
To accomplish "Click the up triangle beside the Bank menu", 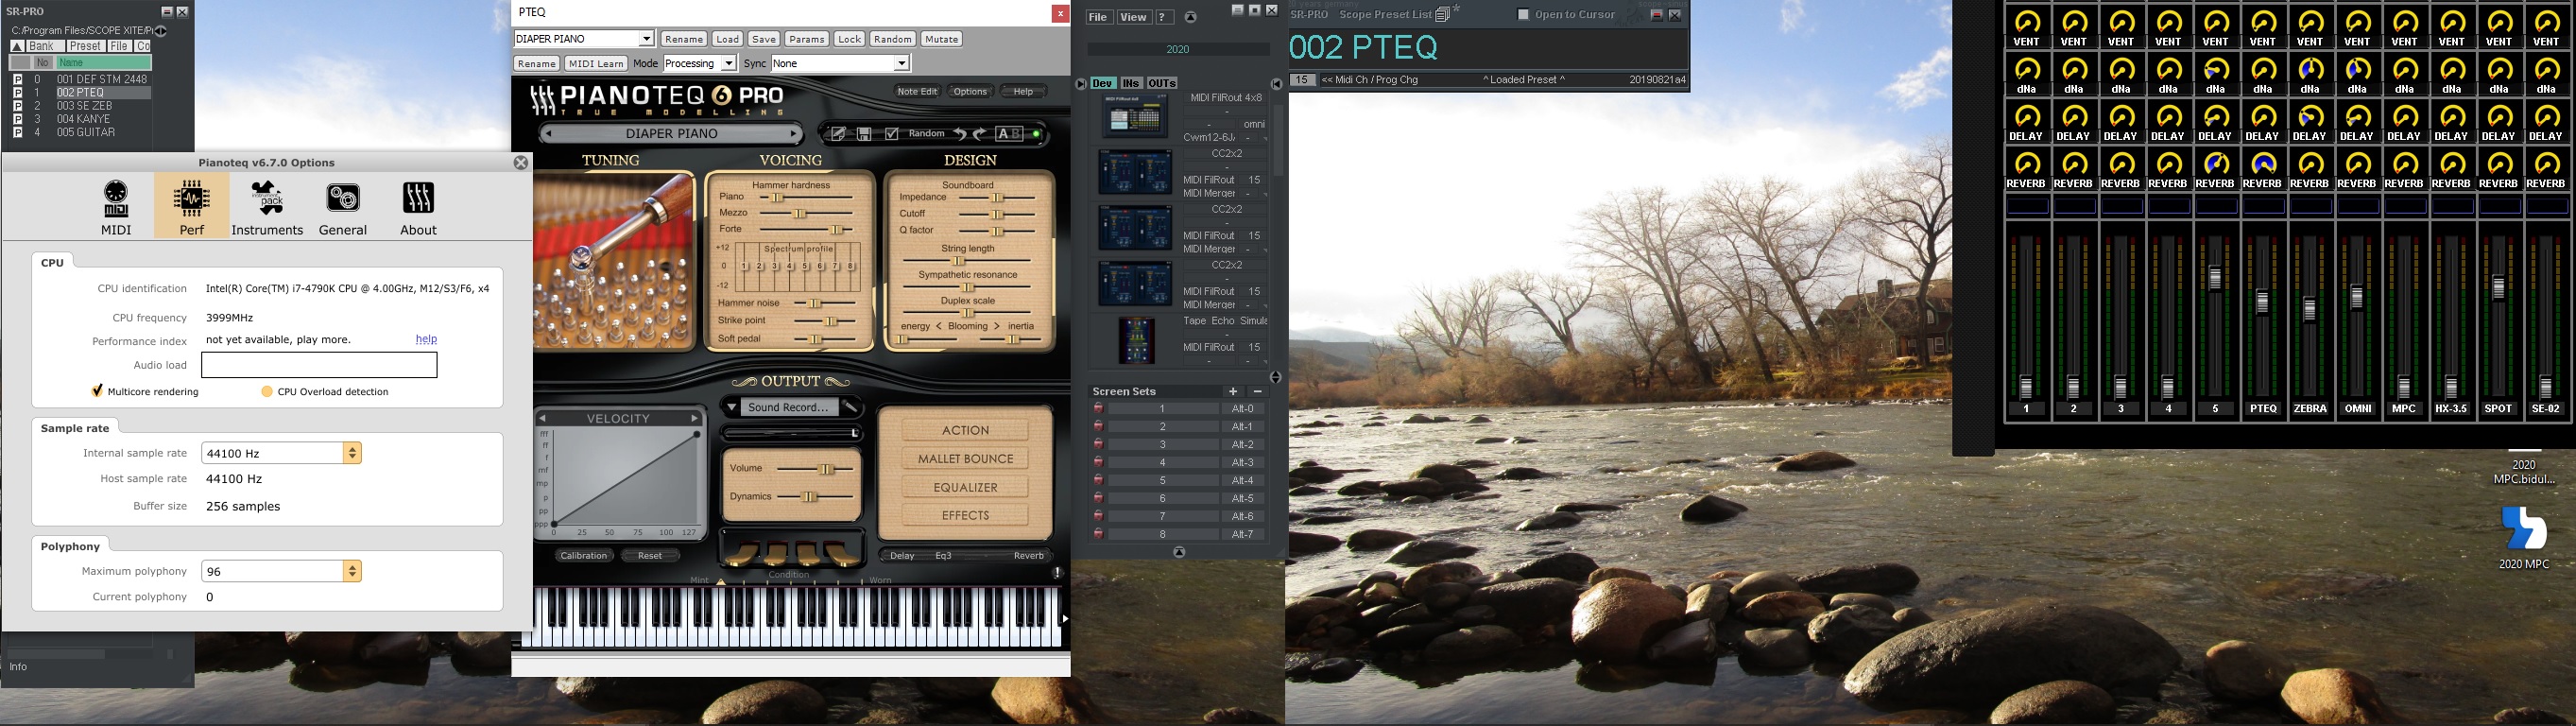I will click(17, 46).
